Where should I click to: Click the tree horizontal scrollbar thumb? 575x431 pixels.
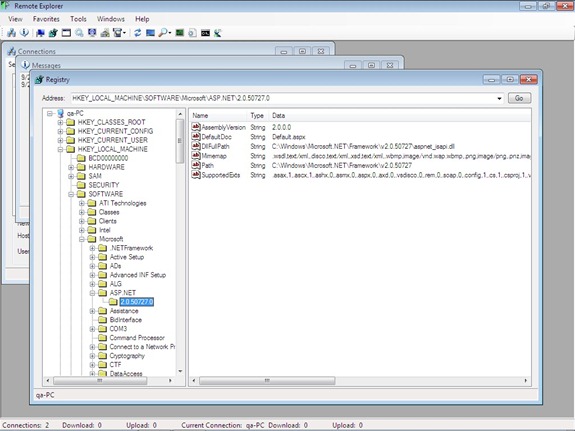100,381
